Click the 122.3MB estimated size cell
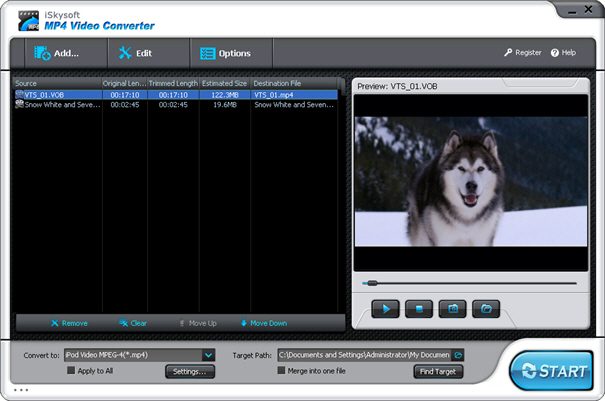 pos(225,95)
